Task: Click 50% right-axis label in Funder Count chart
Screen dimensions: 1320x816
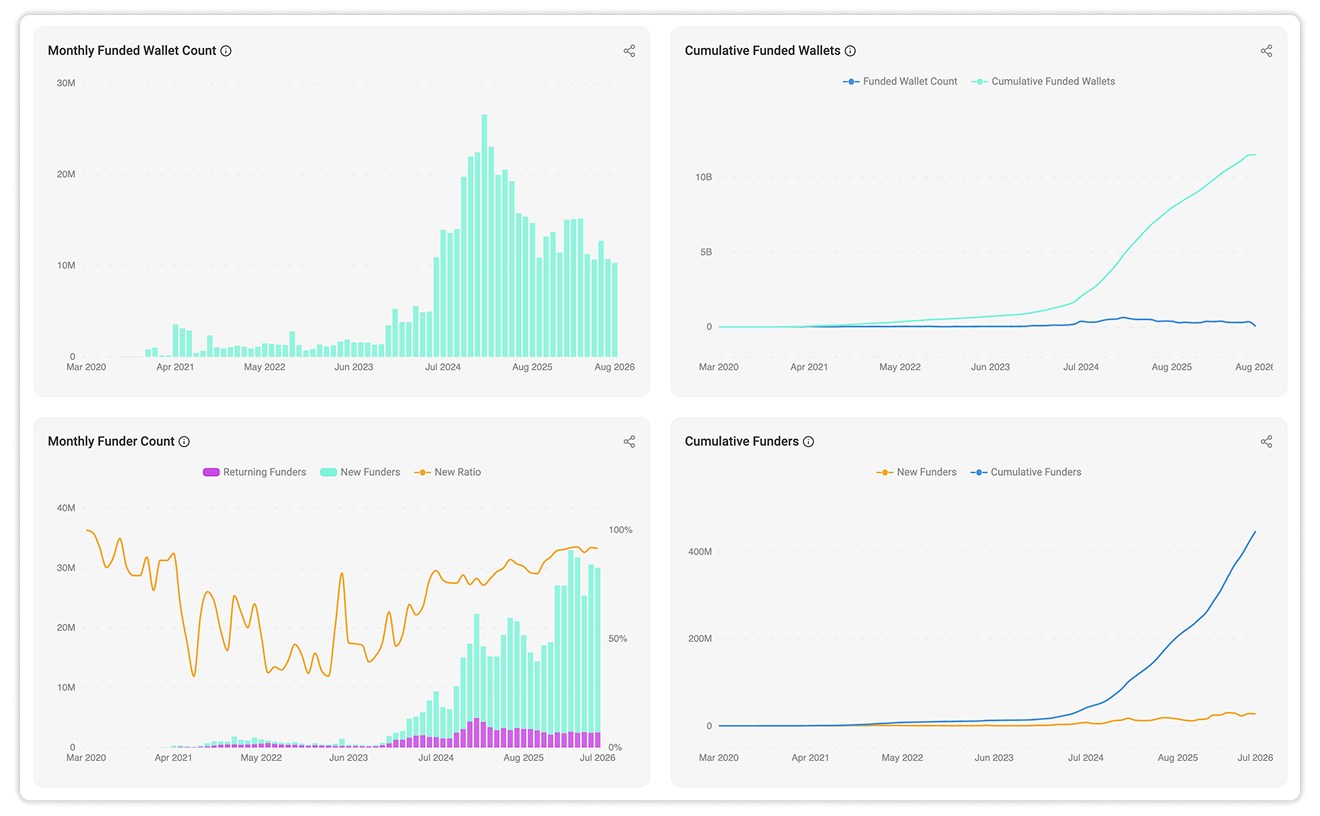Action: coord(618,638)
